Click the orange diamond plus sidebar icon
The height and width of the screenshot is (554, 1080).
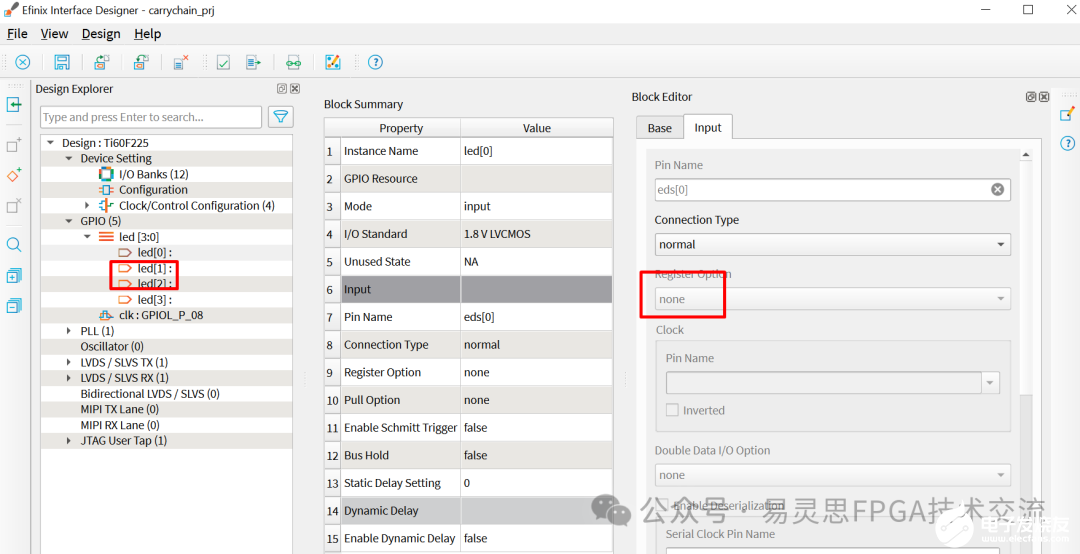(x=14, y=175)
